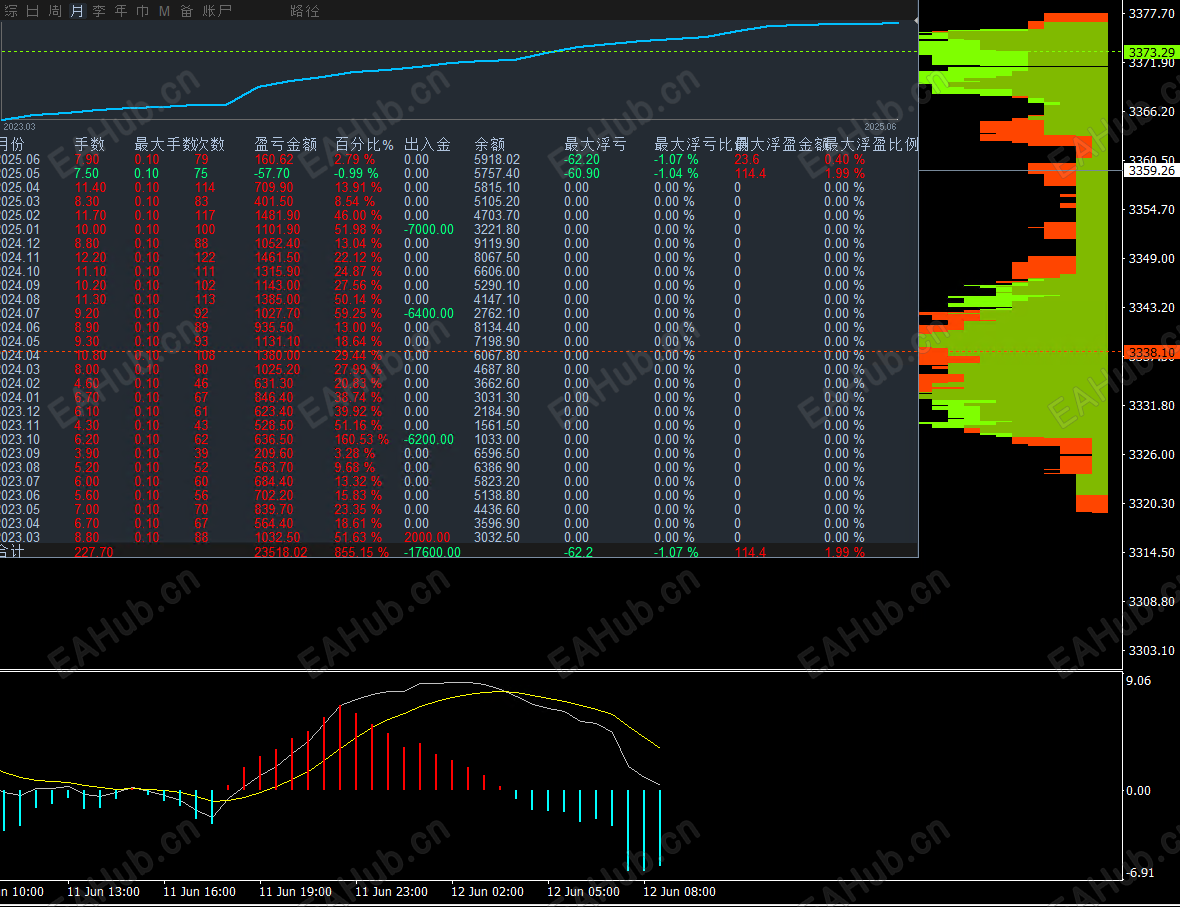Click the 3314.50 price axis label

1151,552
